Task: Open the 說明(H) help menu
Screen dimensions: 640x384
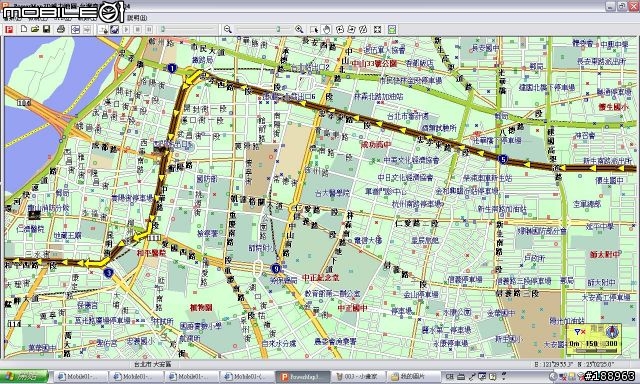Action: (137, 18)
